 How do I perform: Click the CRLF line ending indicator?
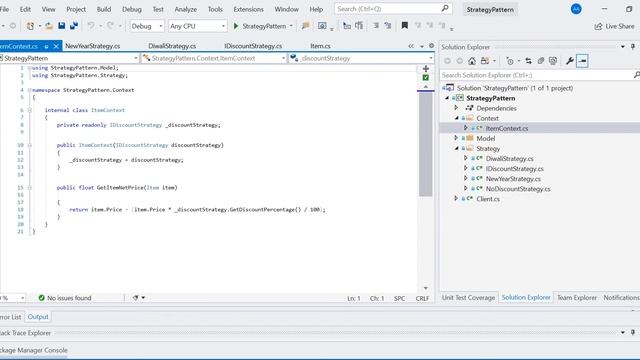[422, 298]
